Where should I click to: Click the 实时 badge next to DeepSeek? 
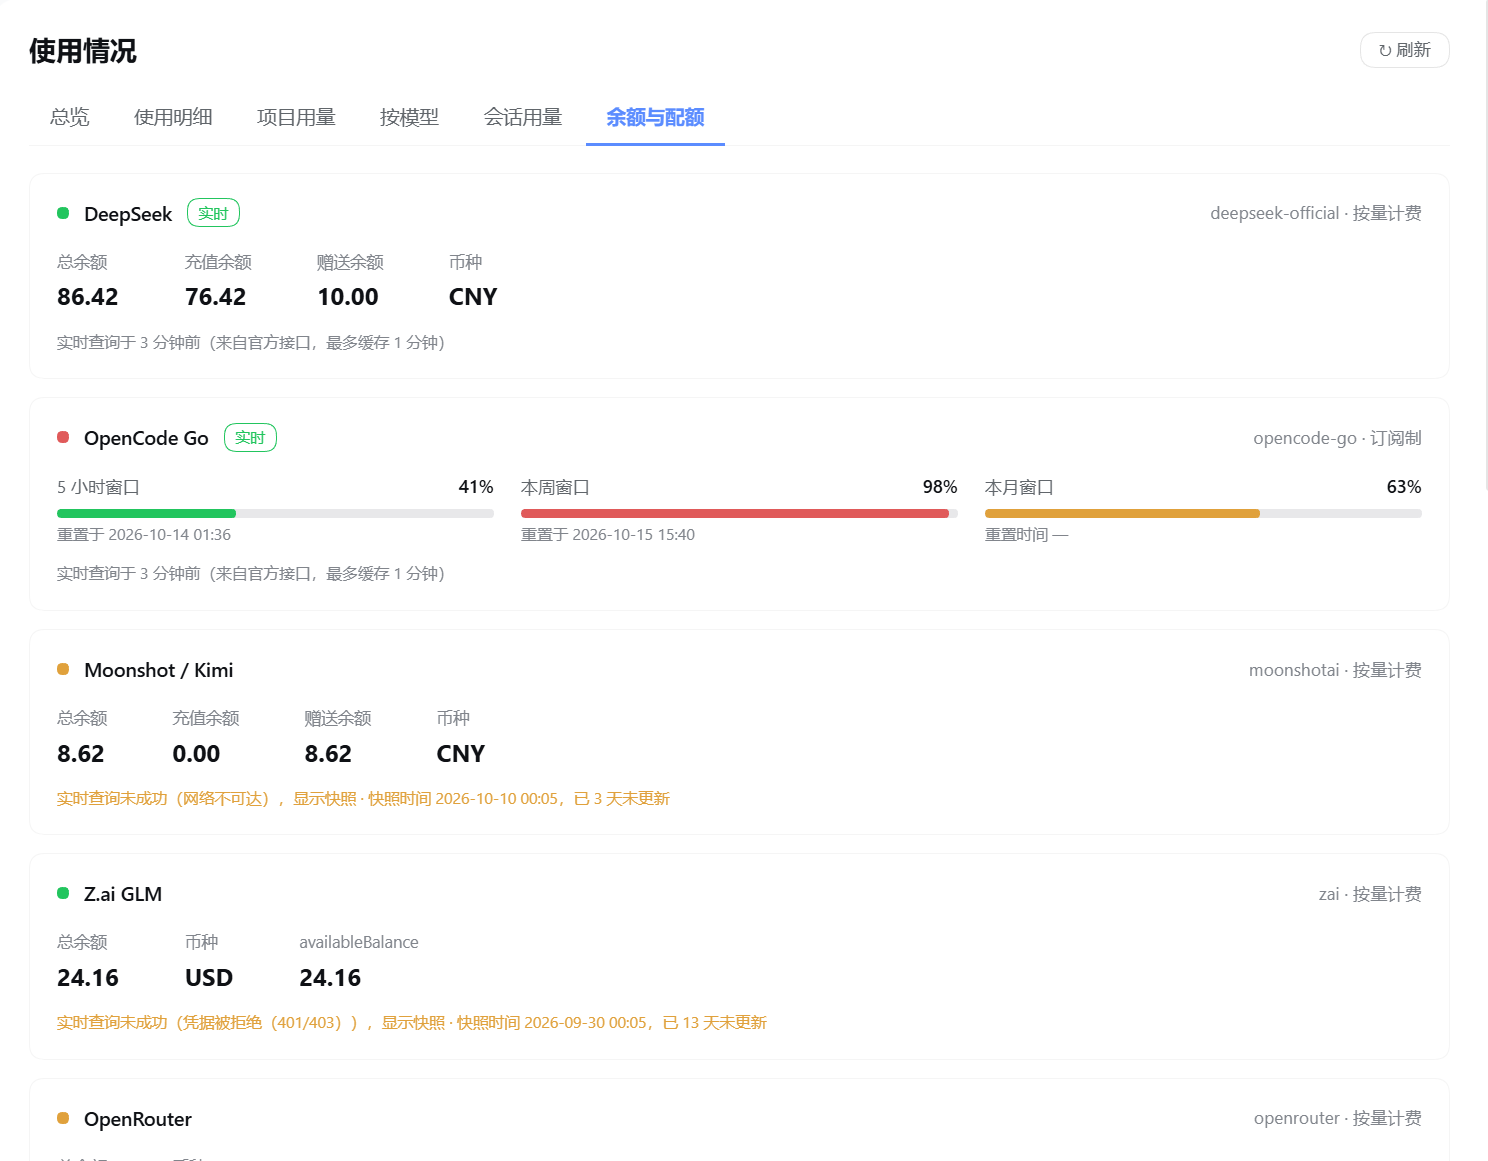pyautogui.click(x=213, y=213)
